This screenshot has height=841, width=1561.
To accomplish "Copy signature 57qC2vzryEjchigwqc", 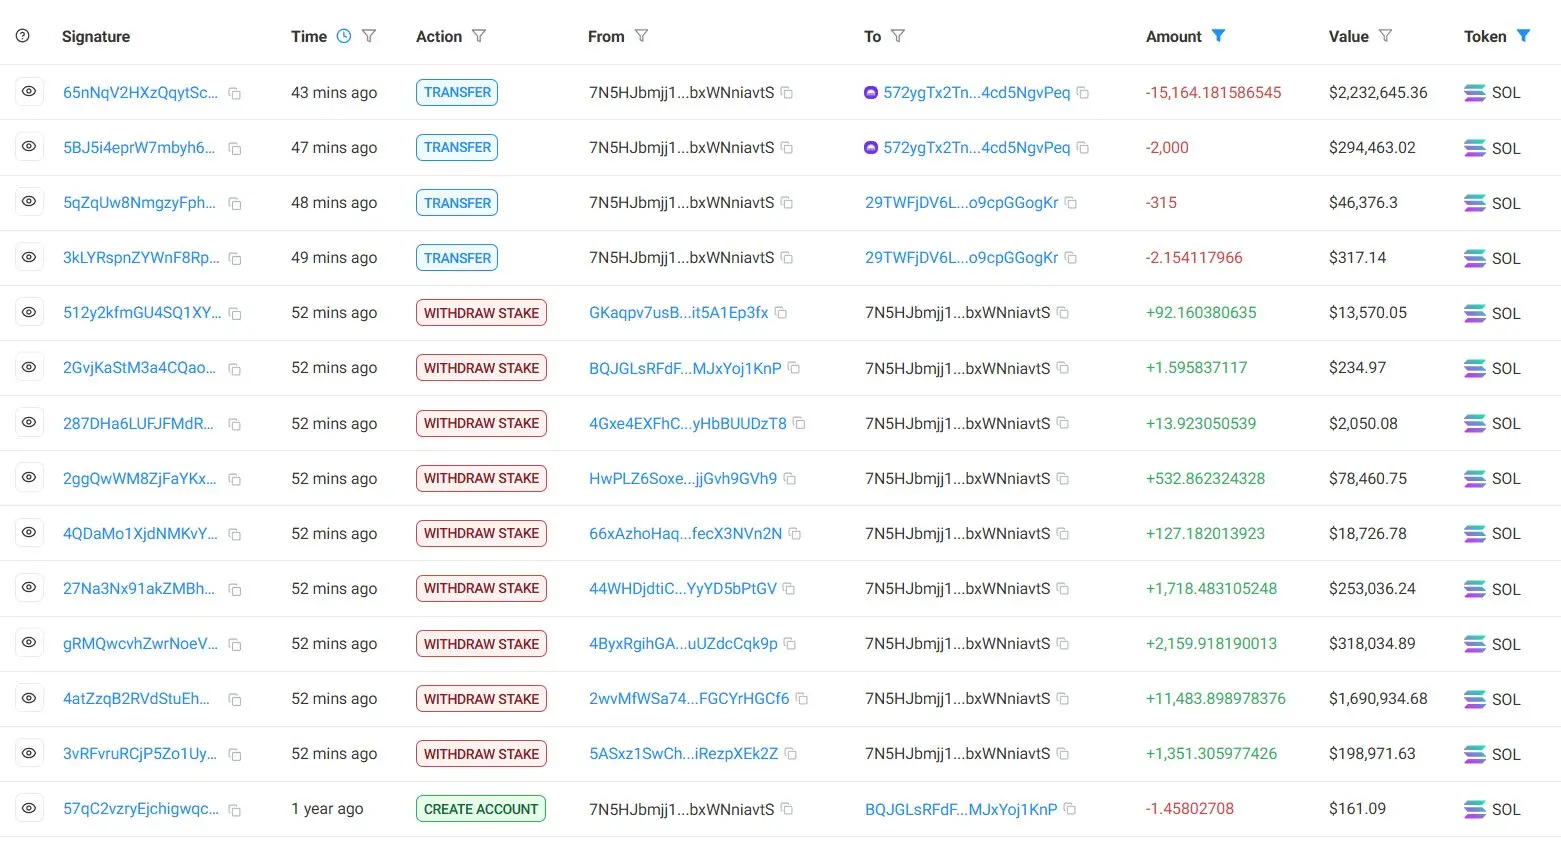I will pos(235,810).
